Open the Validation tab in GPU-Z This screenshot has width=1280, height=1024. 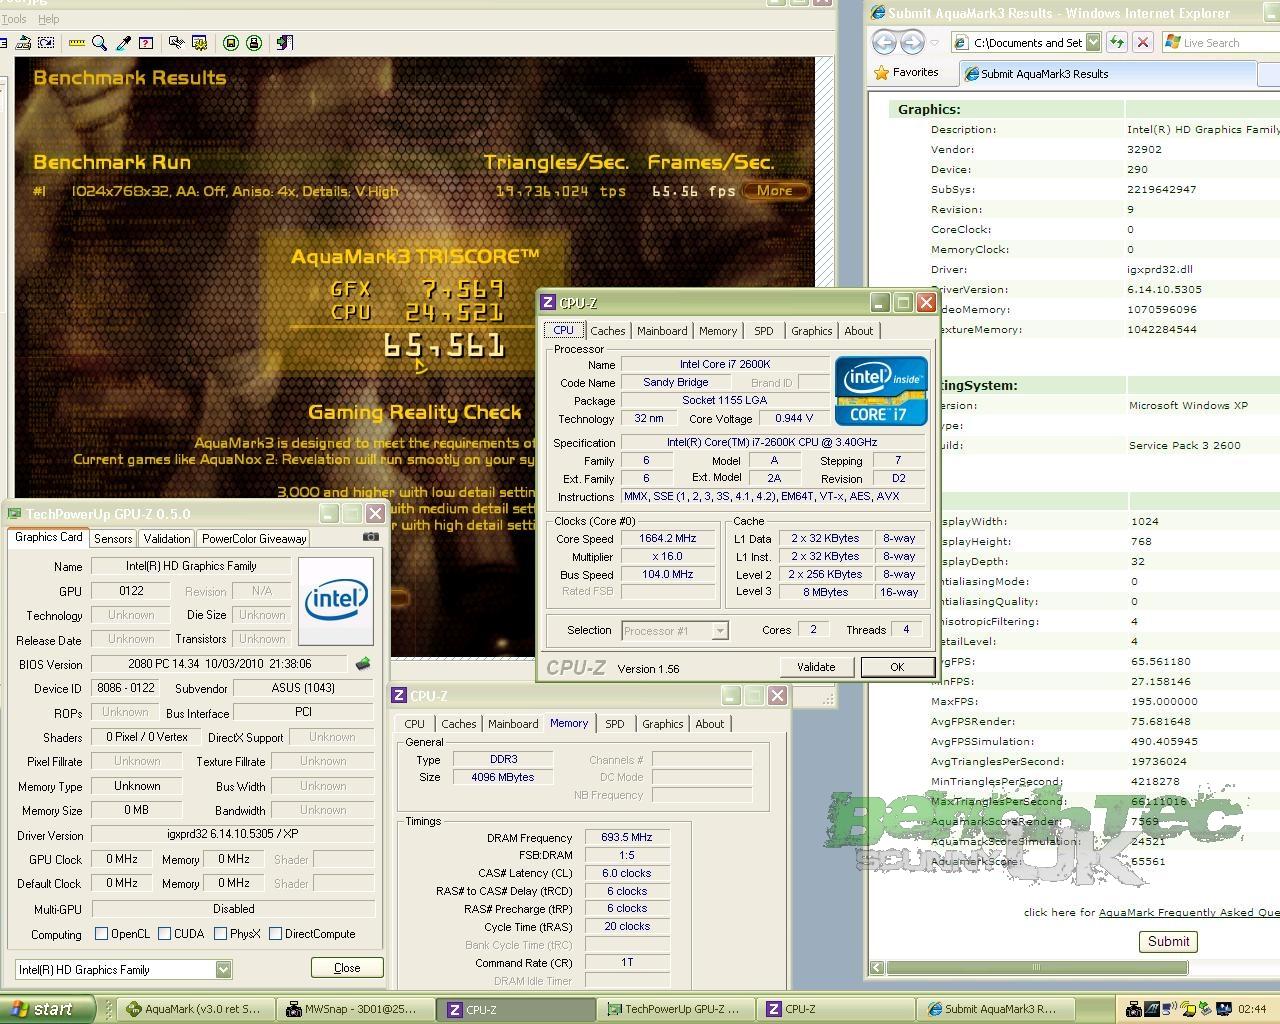(166, 538)
